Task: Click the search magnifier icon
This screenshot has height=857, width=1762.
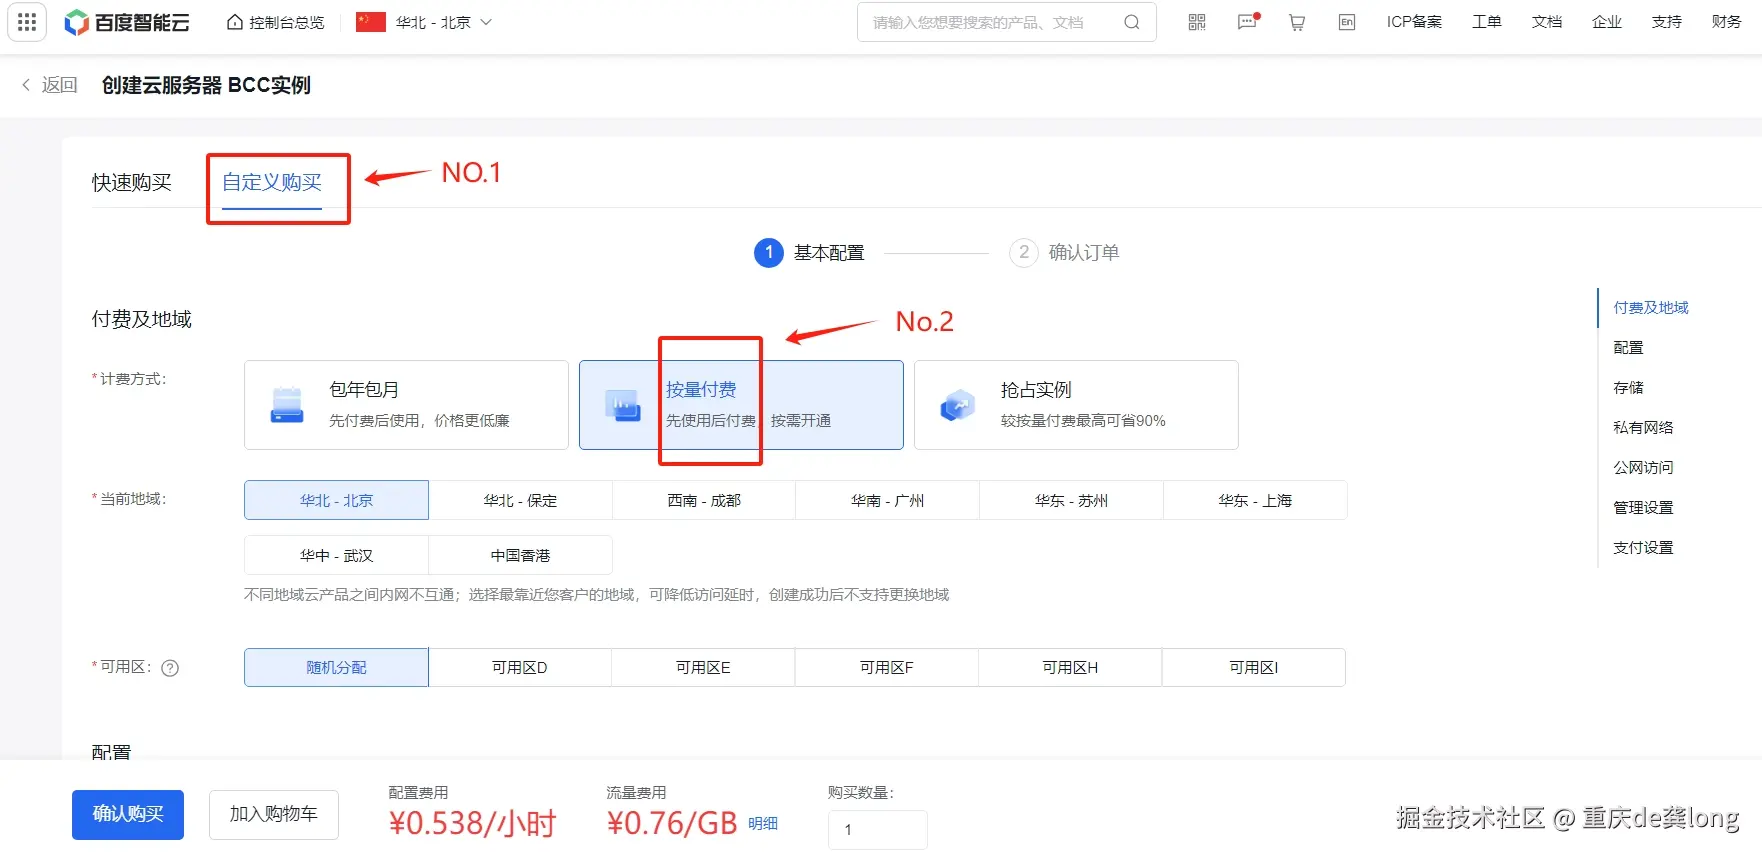Action: point(1132,22)
